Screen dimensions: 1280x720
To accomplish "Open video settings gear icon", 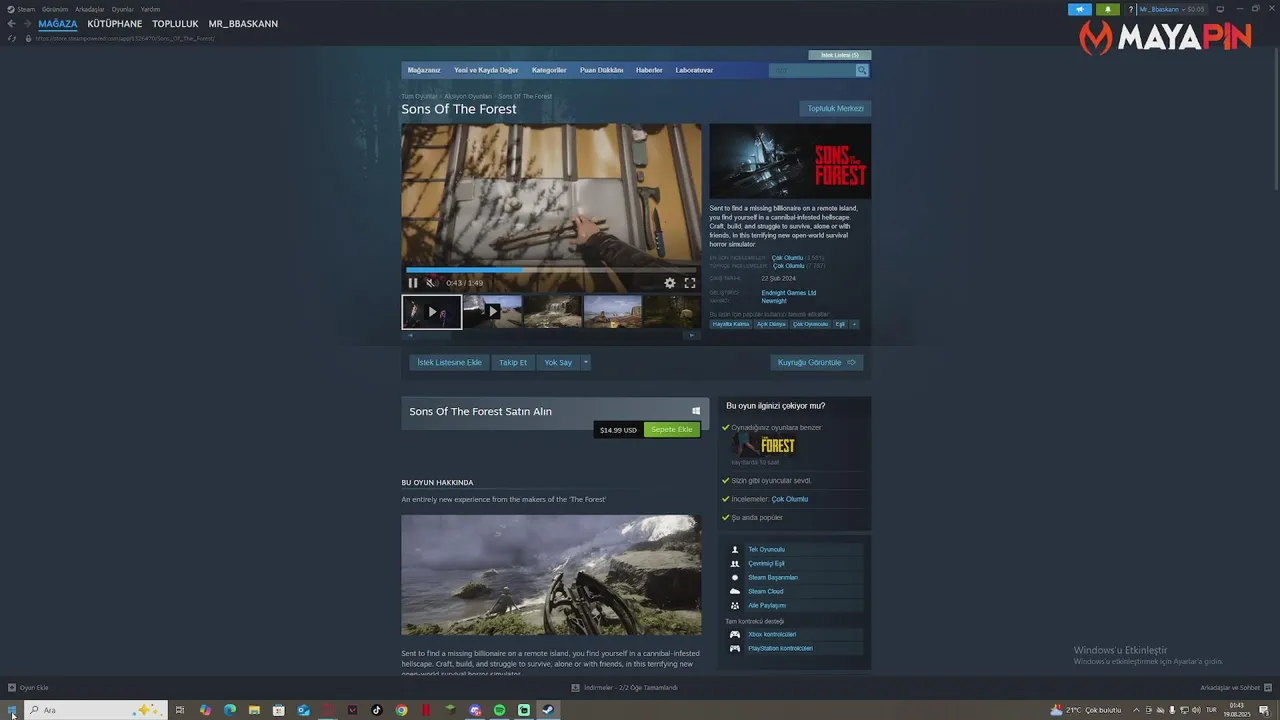I will tap(670, 283).
